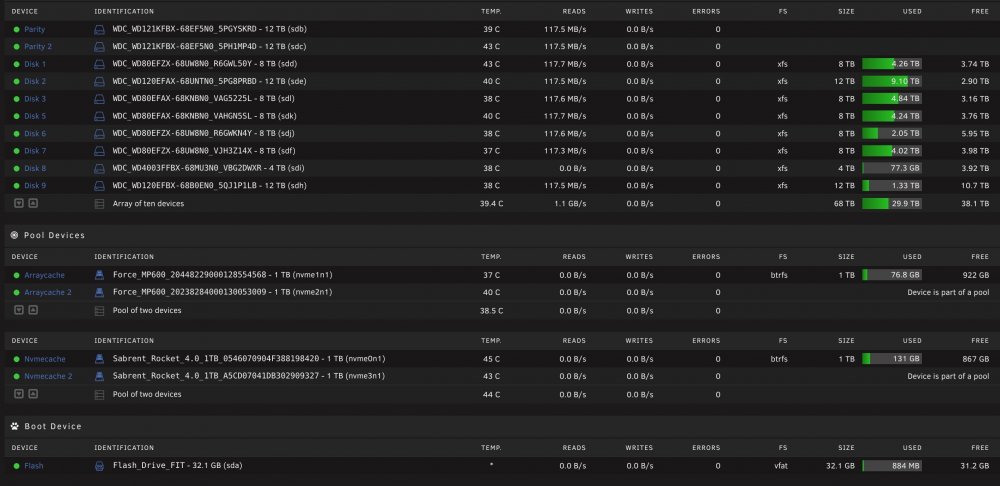Open the Disk 2 settings link
Image resolution: width=1000 pixels, height=486 pixels.
[x=35, y=81]
